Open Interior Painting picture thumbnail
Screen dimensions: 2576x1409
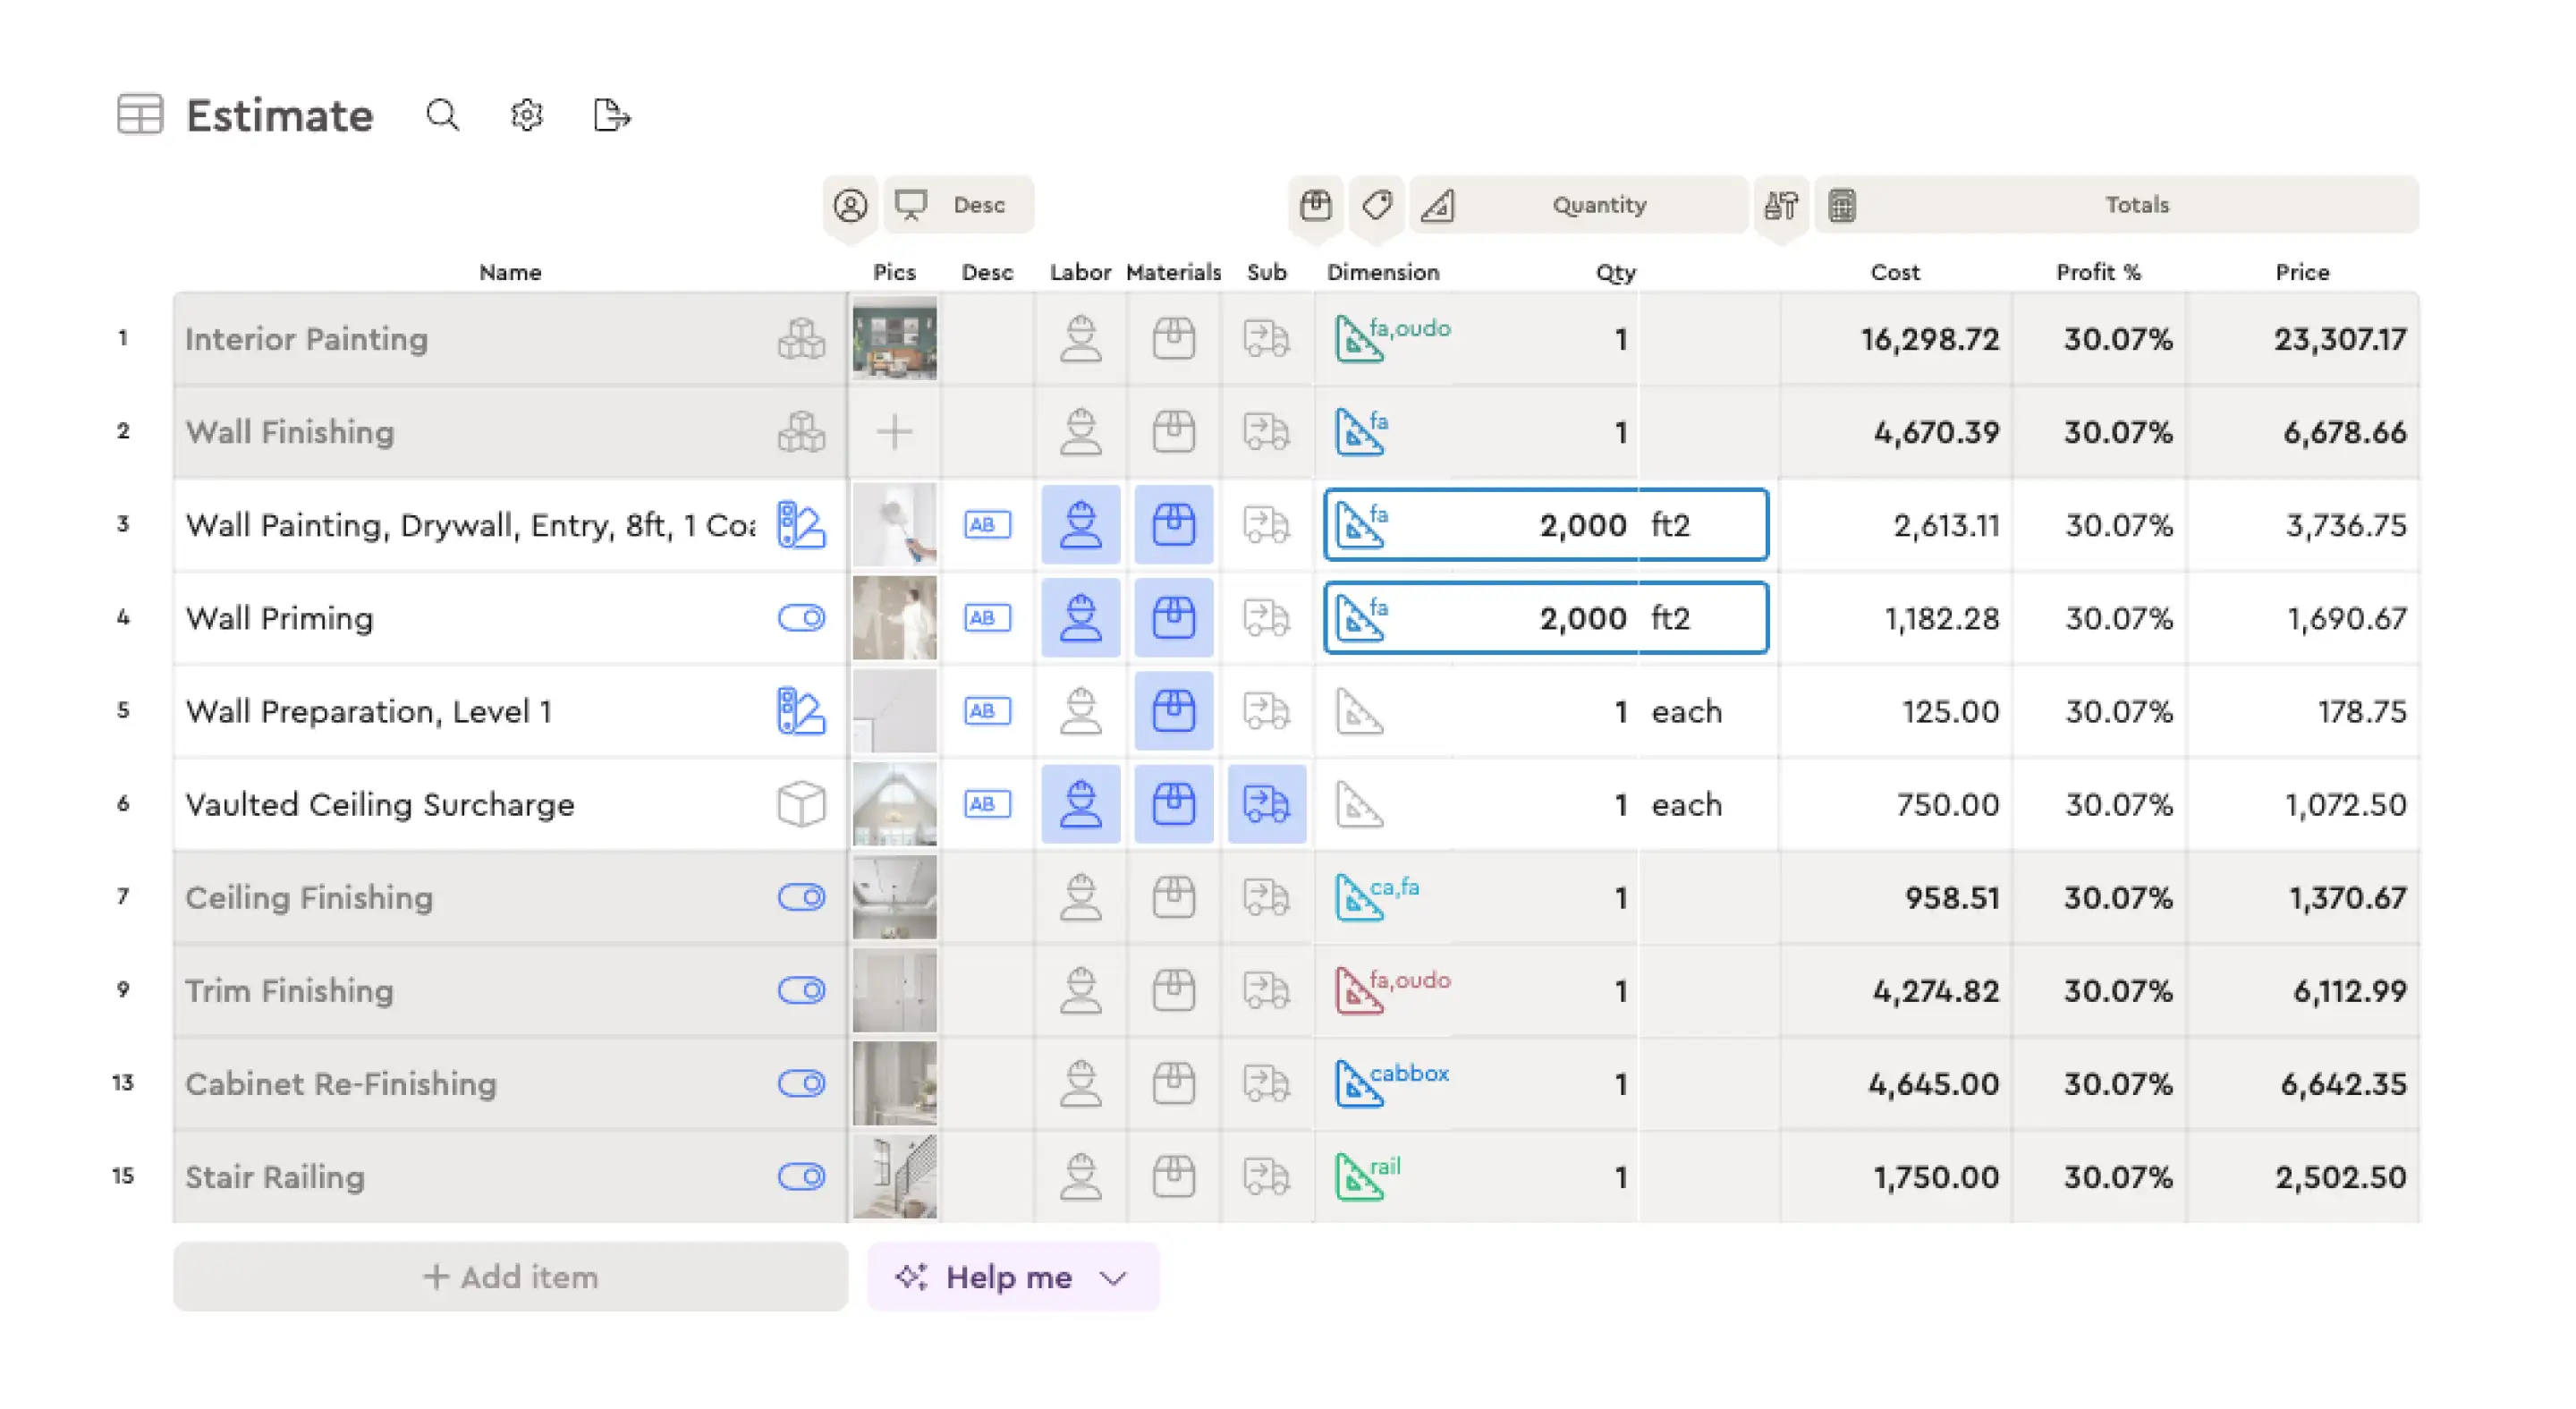(894, 339)
